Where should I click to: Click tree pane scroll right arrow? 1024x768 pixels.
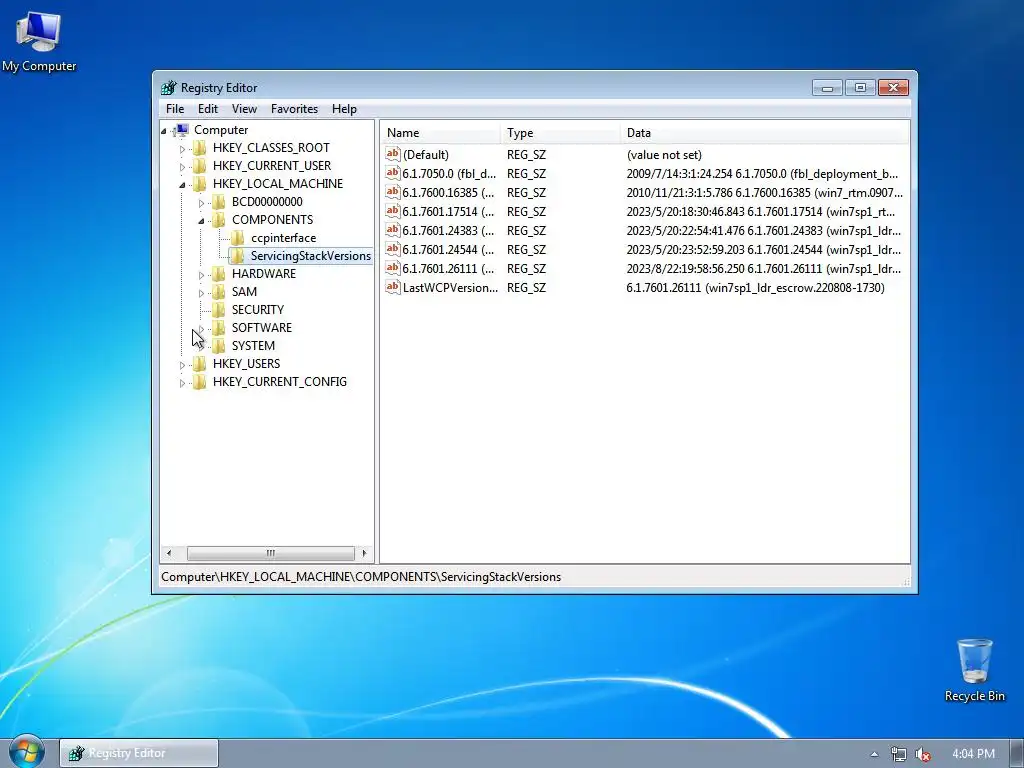coord(364,553)
